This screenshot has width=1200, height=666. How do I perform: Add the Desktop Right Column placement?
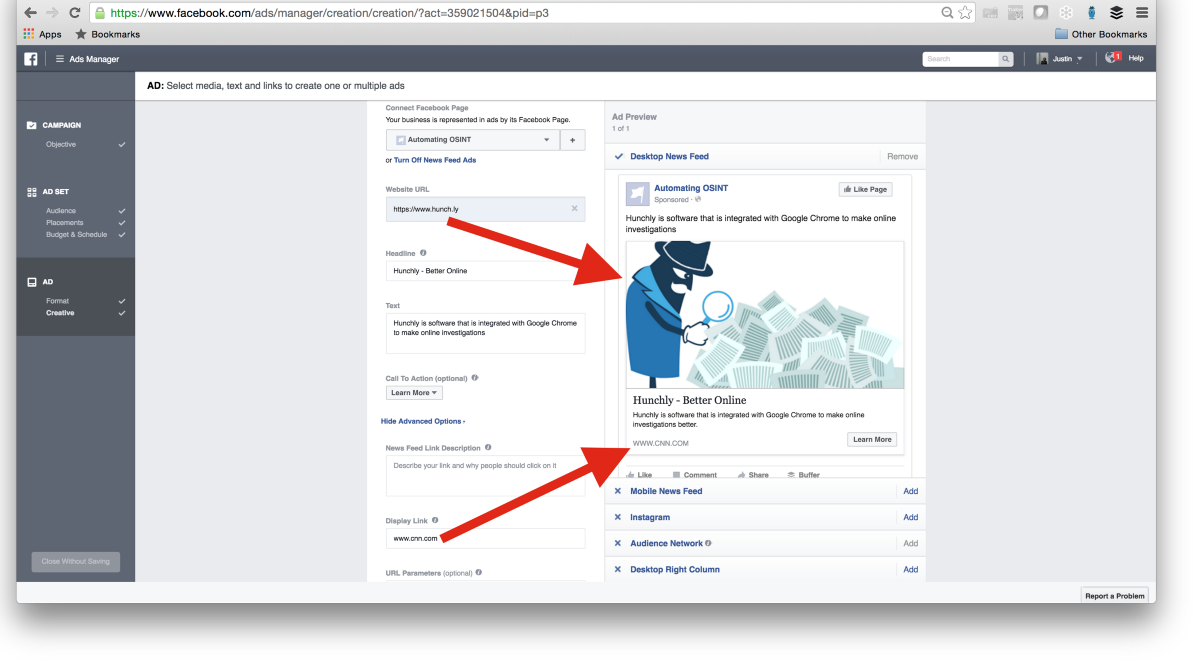(911, 569)
